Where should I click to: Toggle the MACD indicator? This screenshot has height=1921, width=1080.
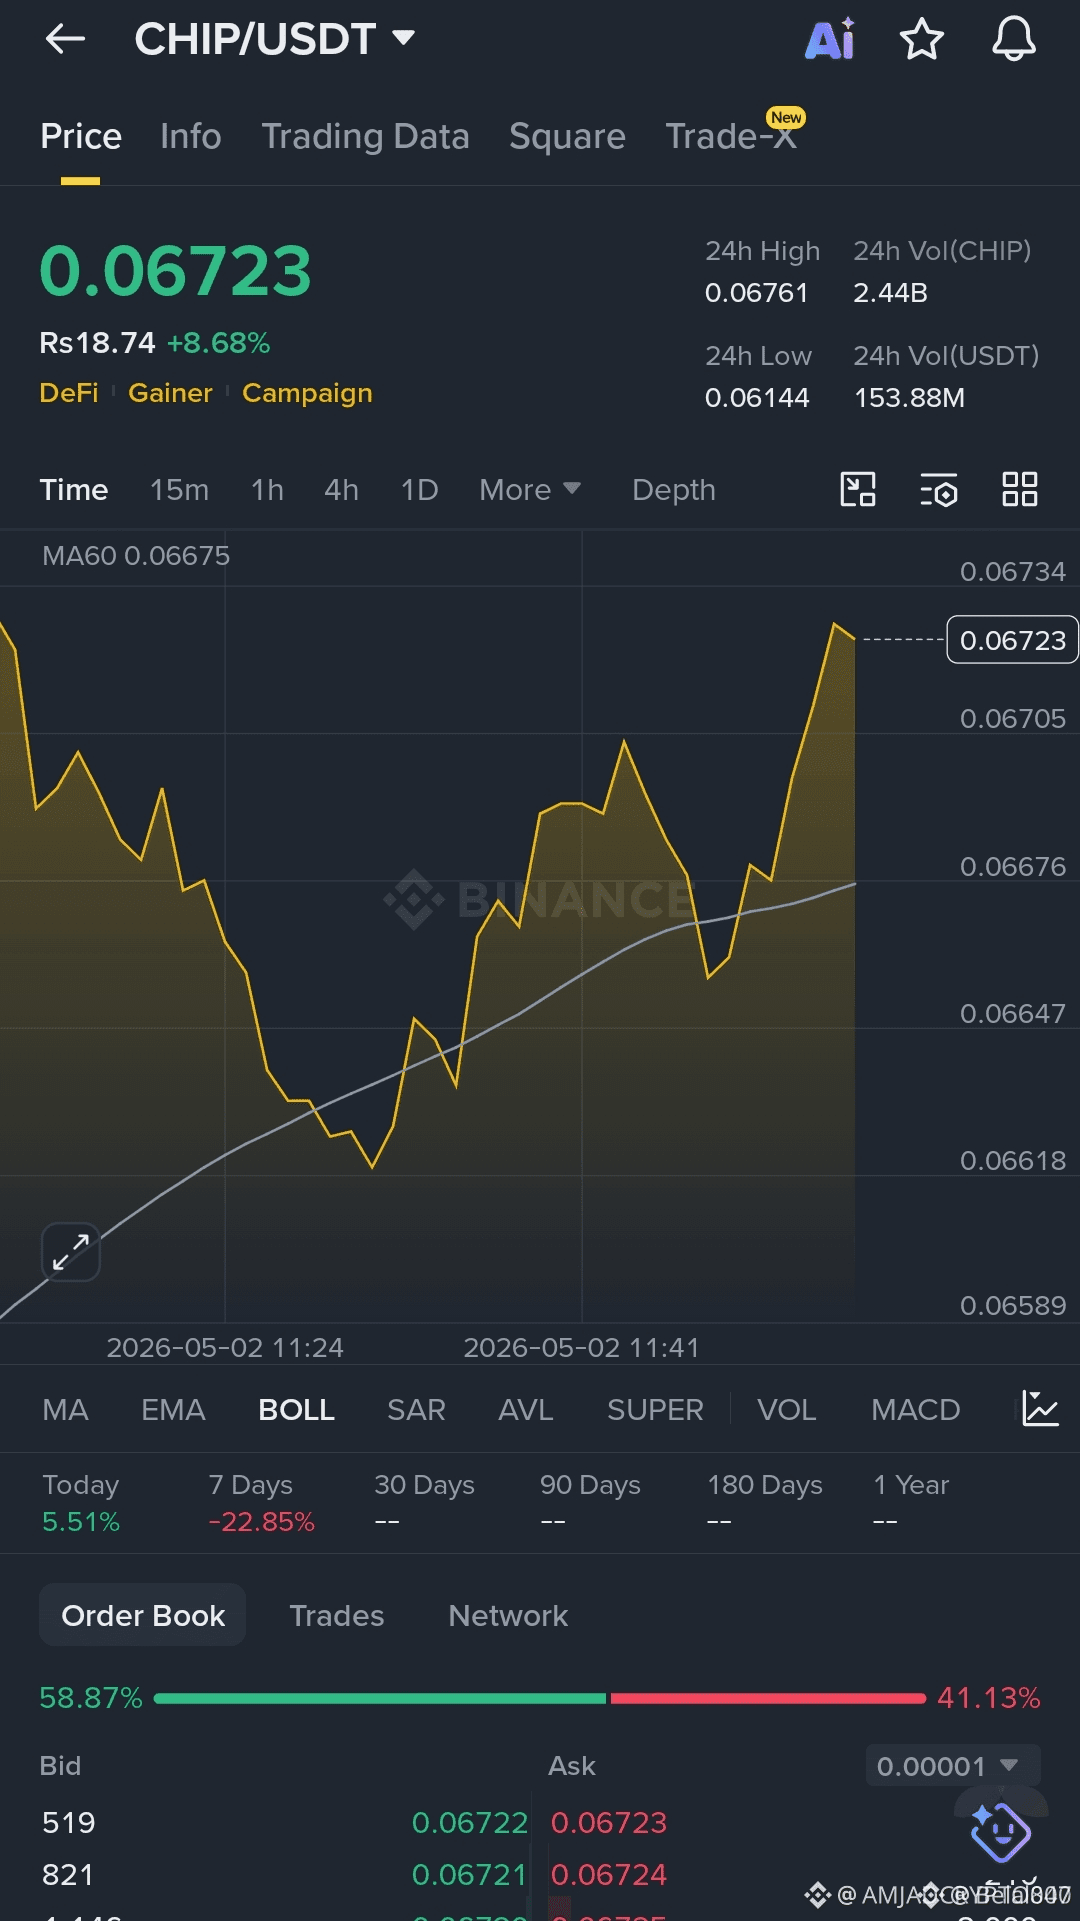pos(915,1410)
